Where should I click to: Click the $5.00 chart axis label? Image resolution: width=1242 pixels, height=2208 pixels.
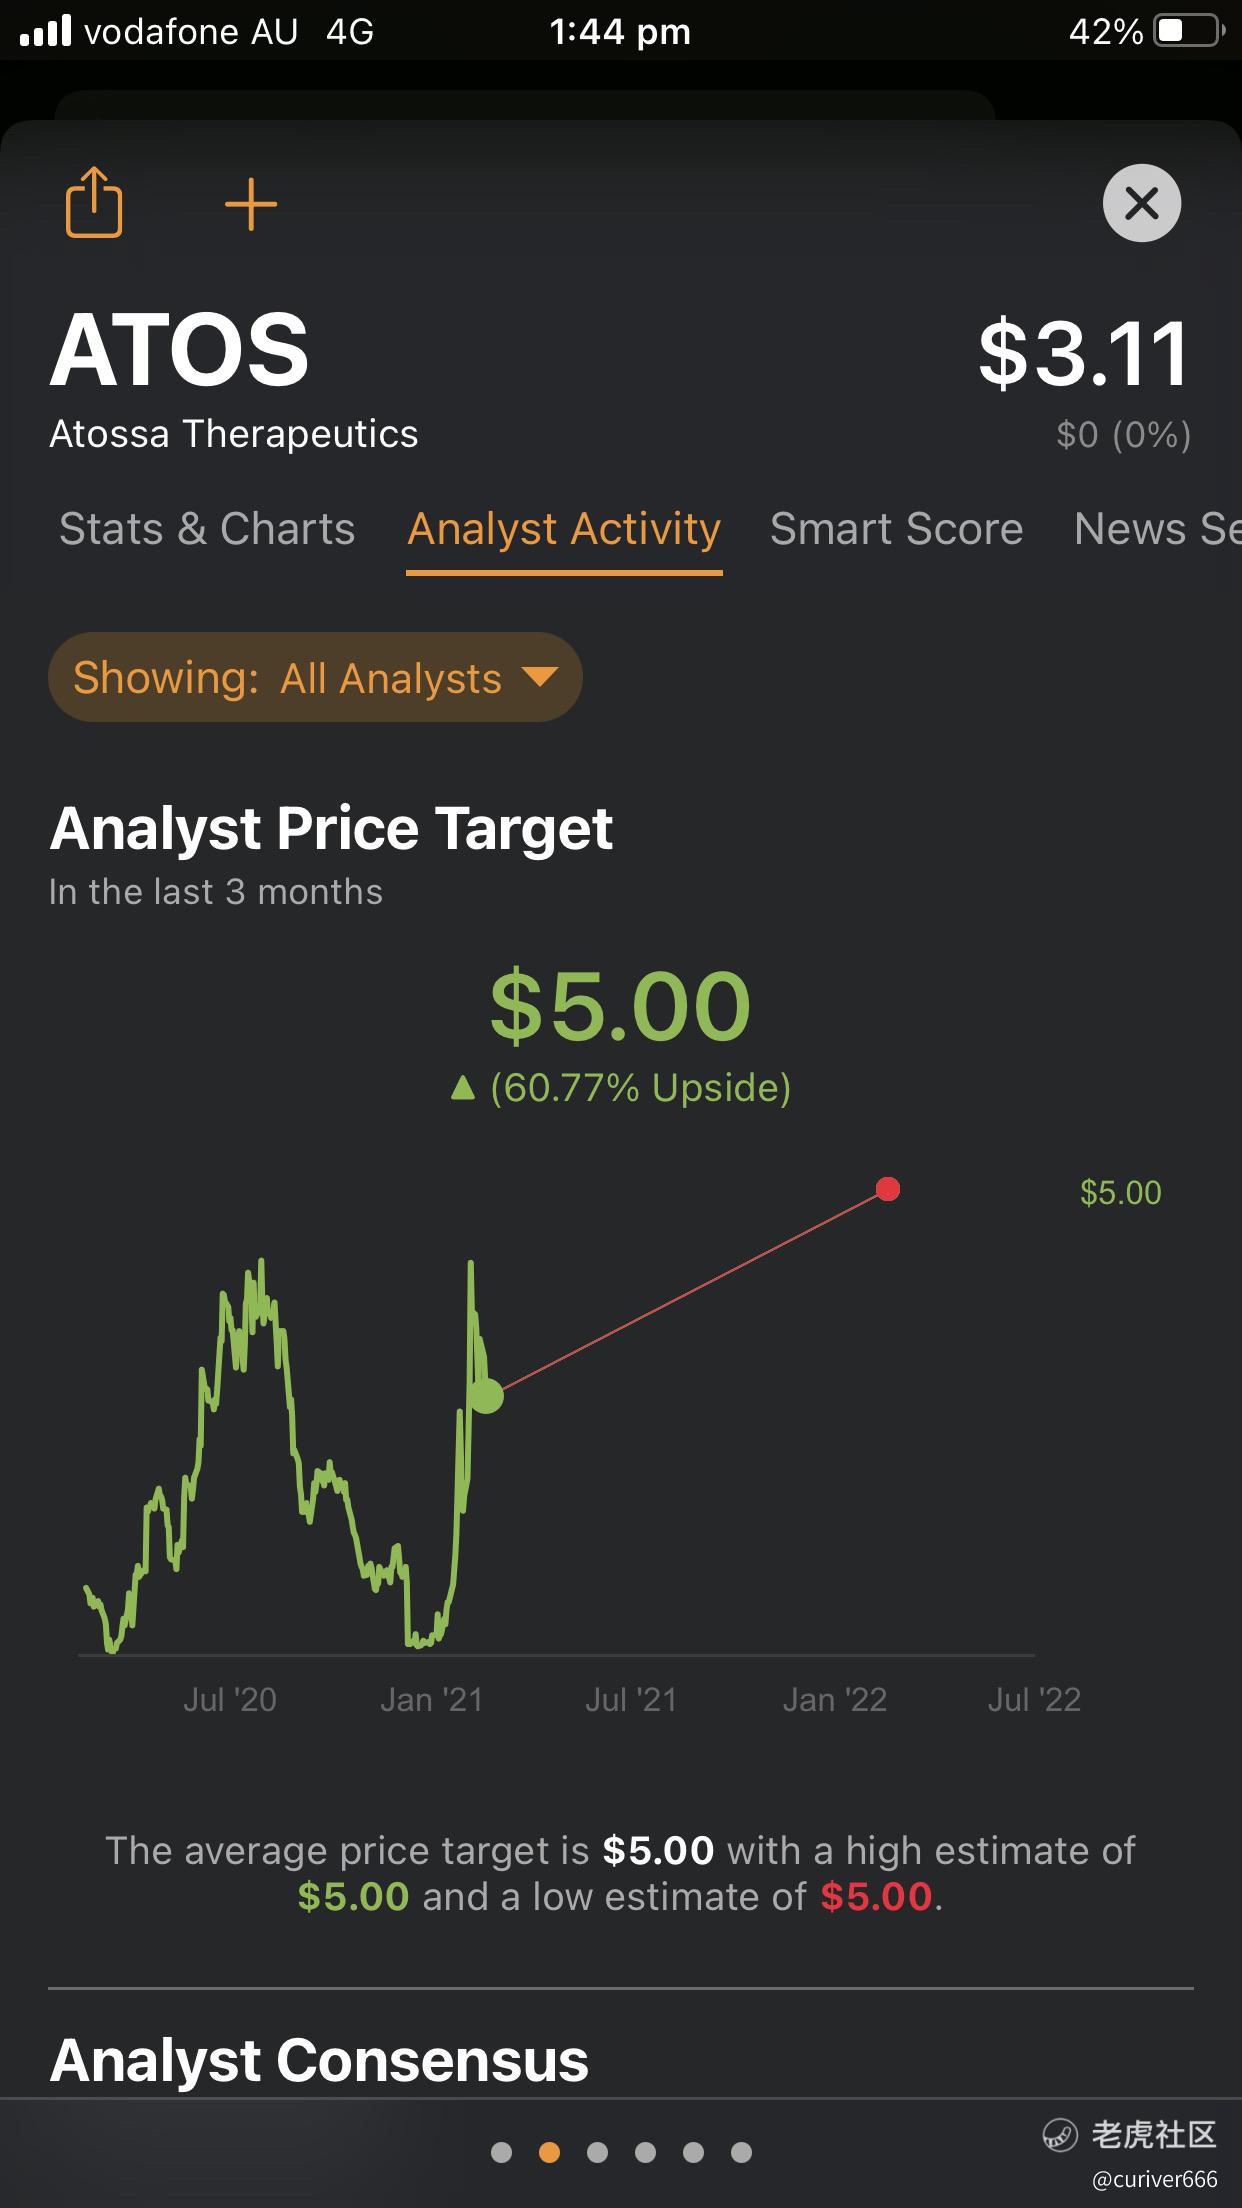pos(1120,1192)
